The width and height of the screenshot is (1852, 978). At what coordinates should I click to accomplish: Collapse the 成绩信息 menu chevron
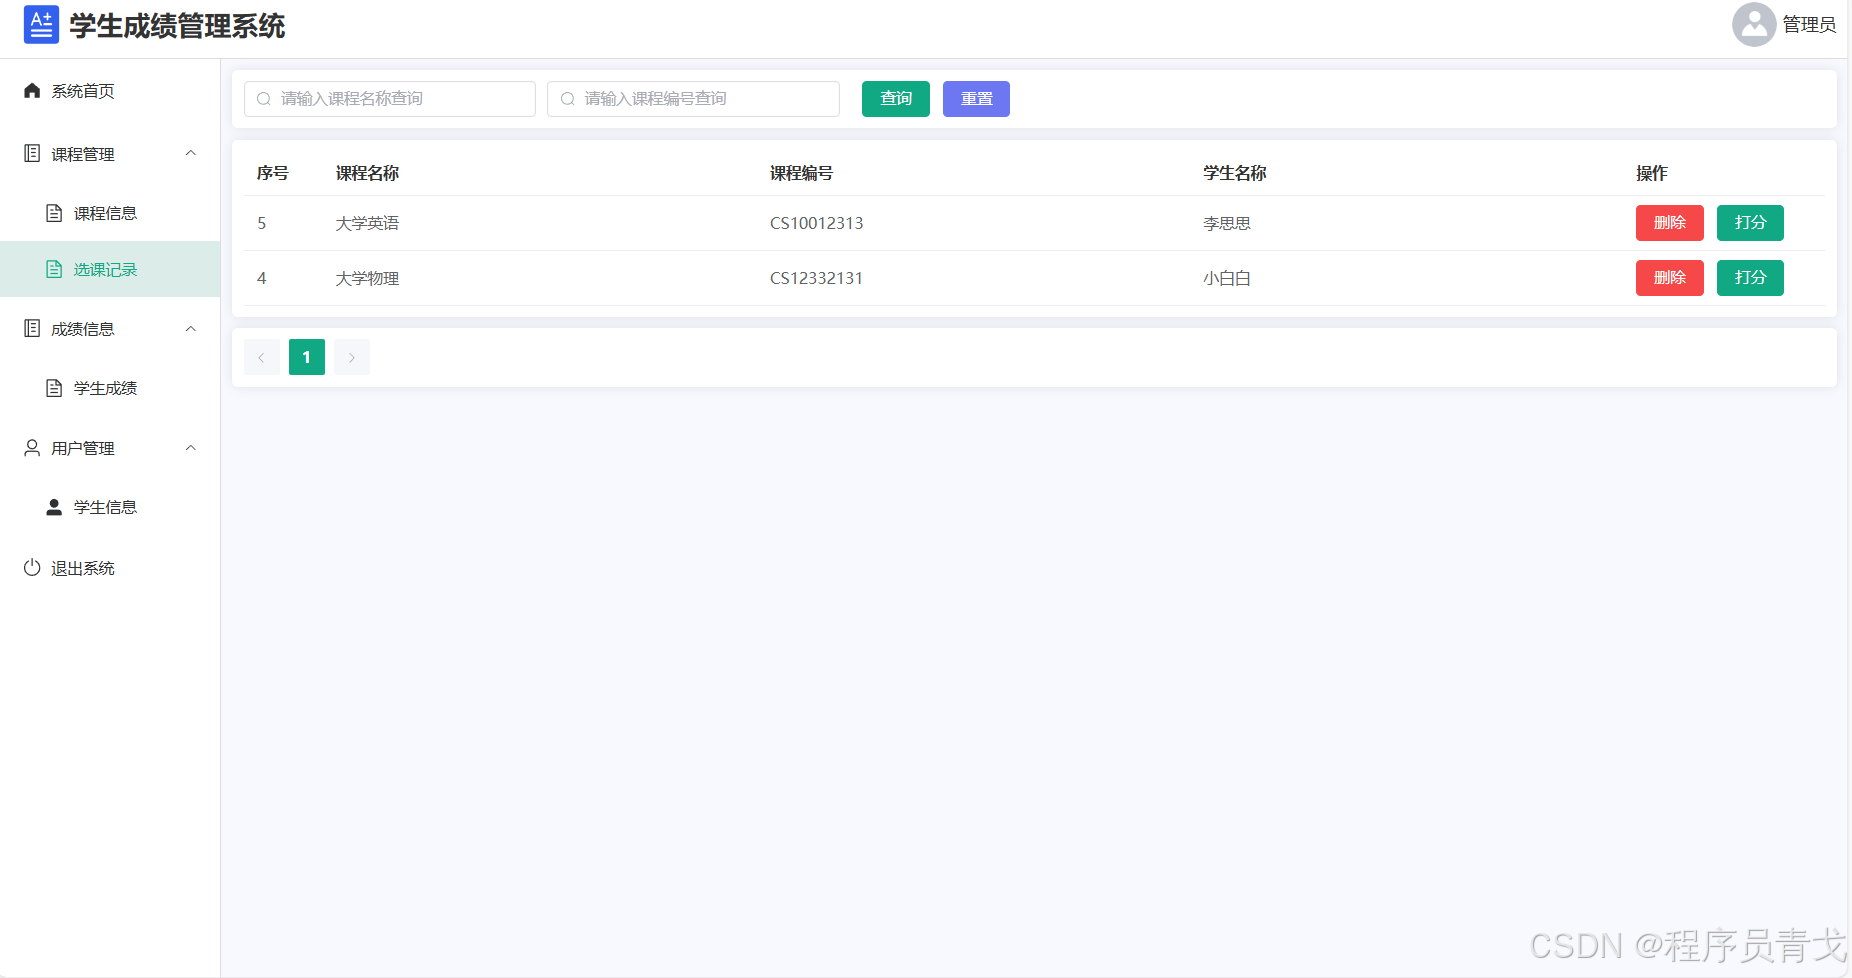click(191, 329)
